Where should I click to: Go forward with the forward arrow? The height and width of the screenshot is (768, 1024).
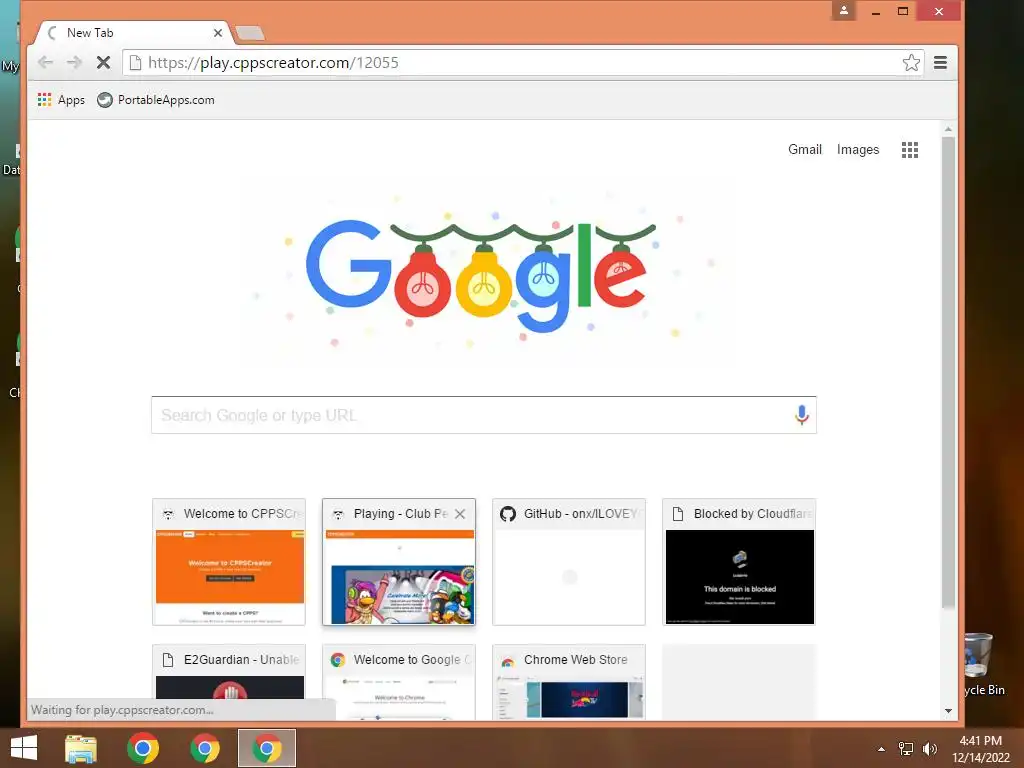click(x=74, y=63)
